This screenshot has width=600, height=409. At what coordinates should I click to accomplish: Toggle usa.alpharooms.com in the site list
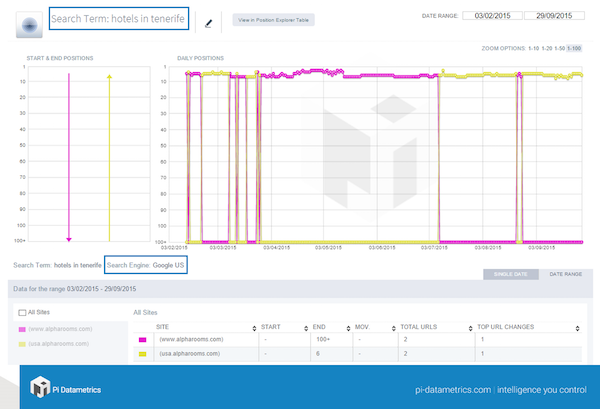pyautogui.click(x=54, y=344)
